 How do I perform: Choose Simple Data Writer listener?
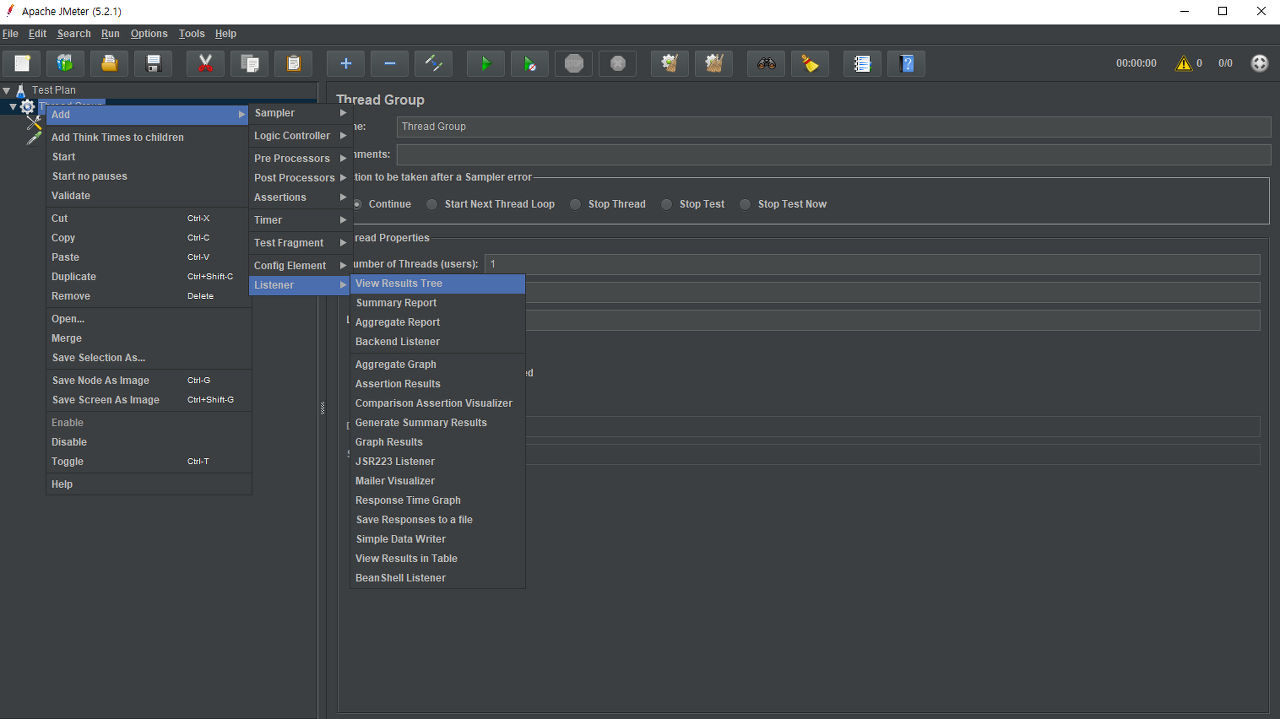point(438,539)
